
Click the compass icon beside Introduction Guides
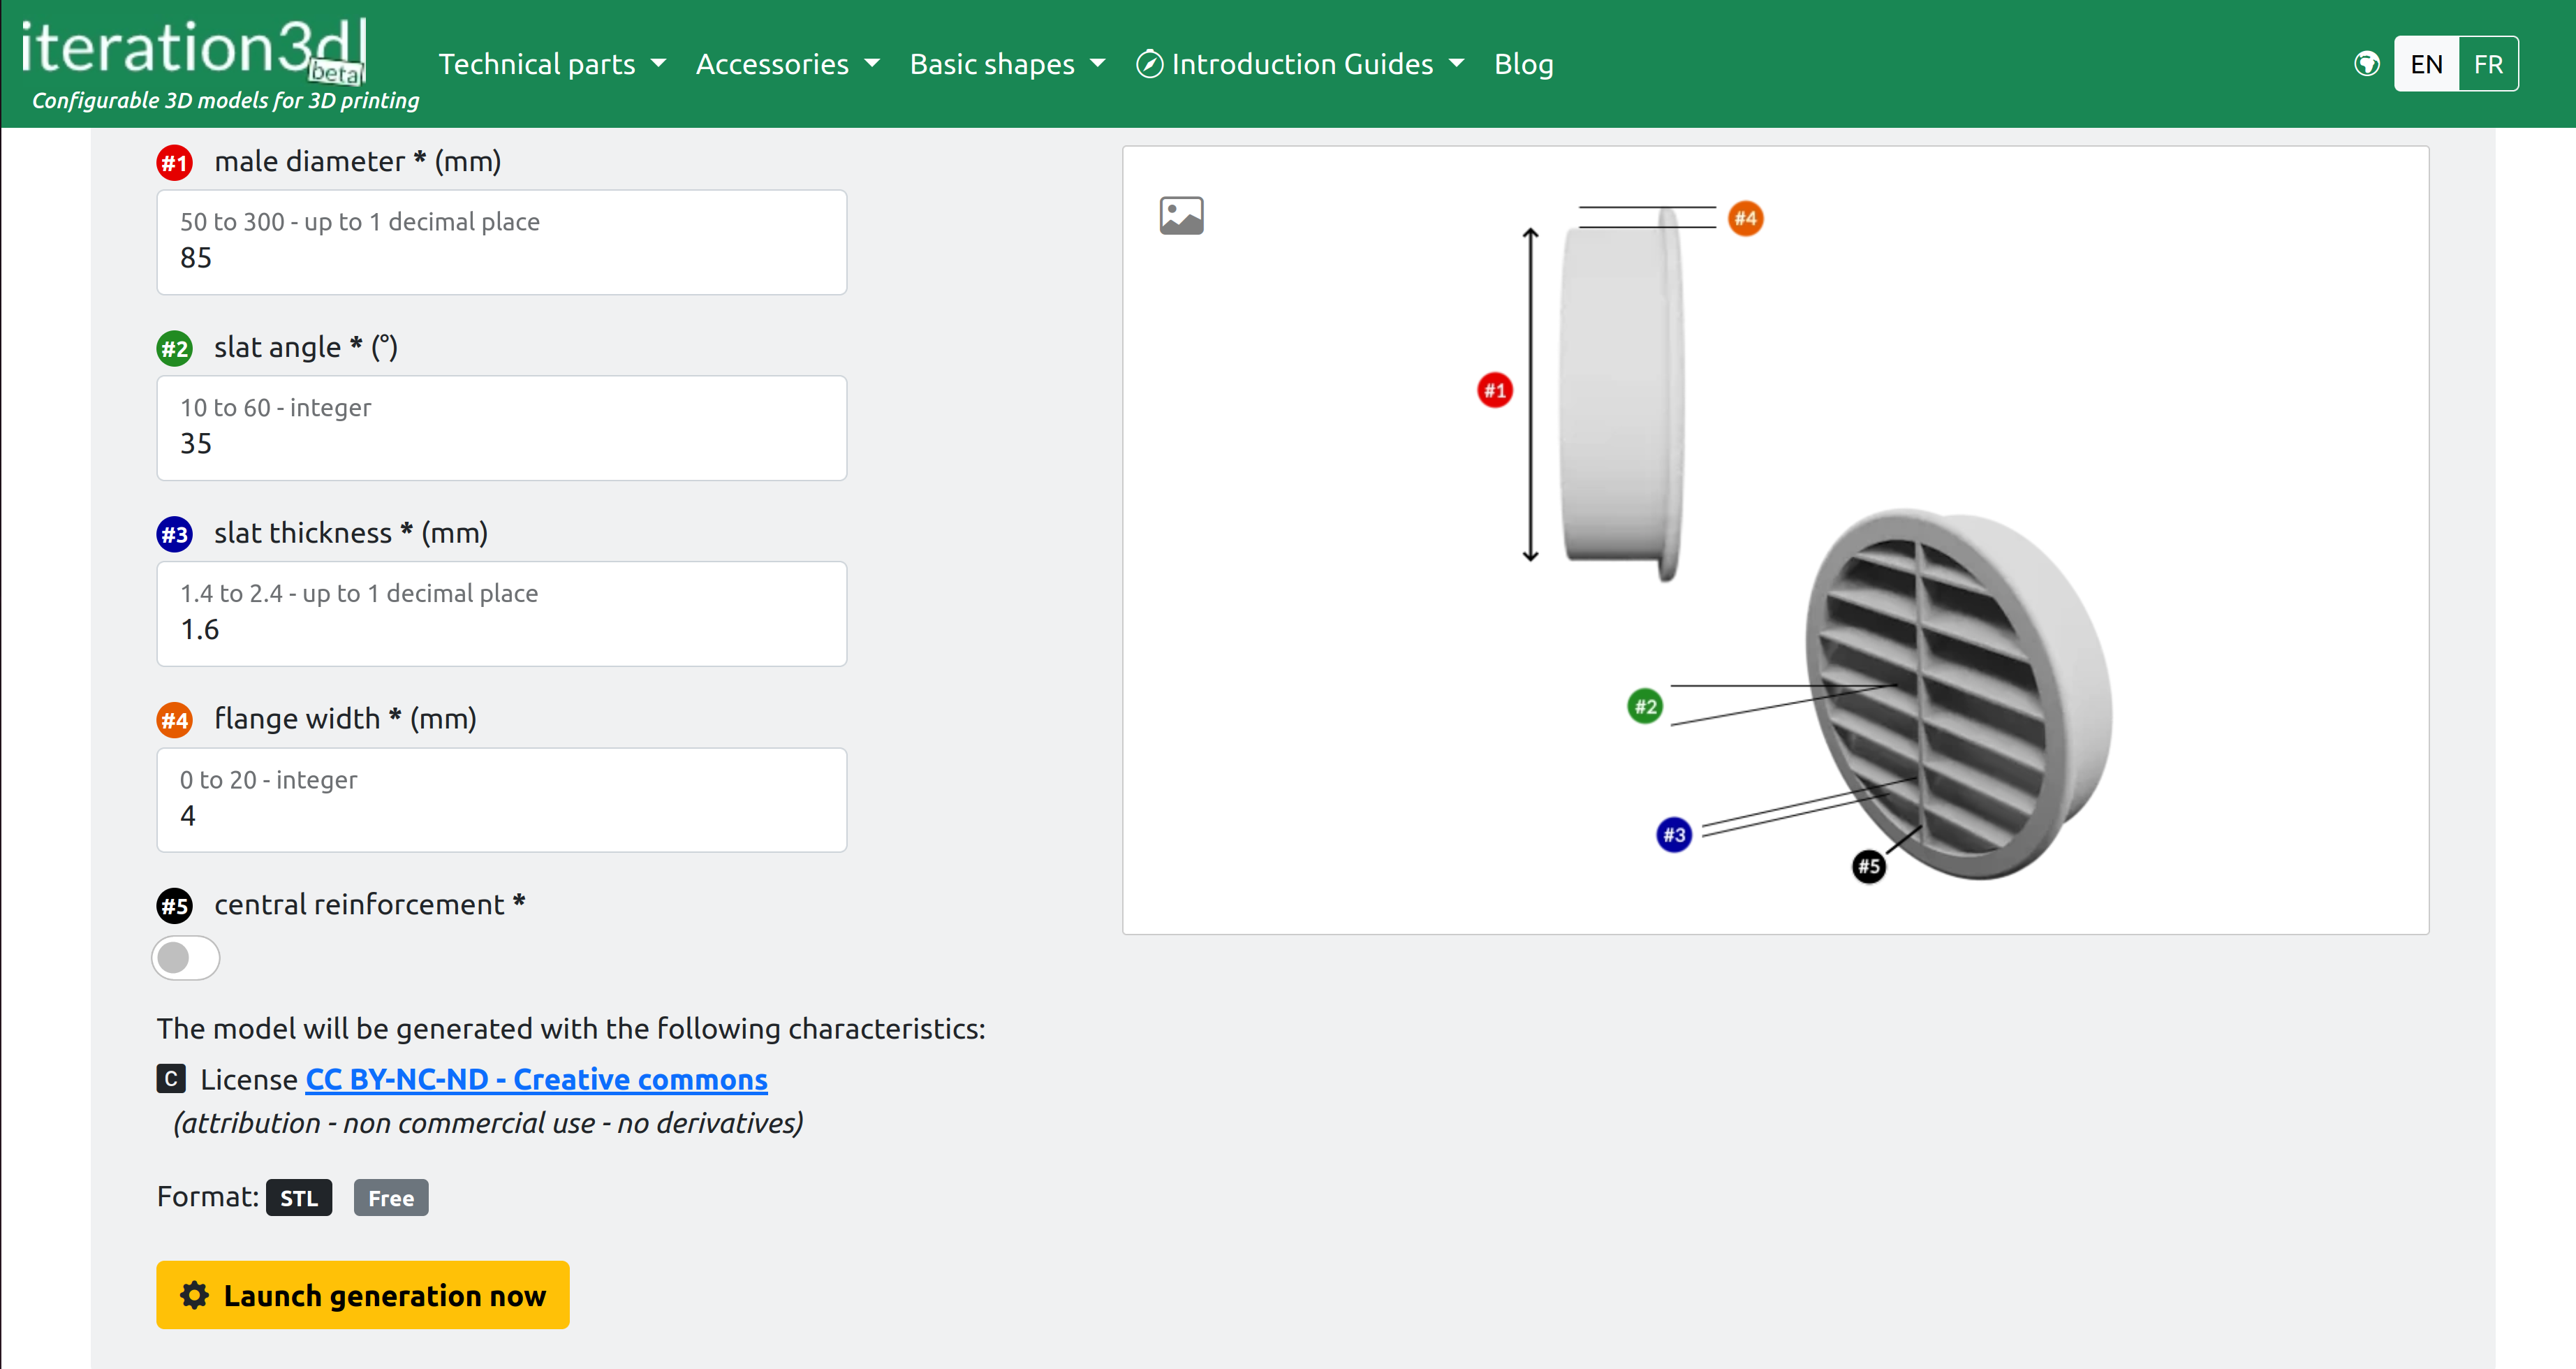[x=1150, y=64]
